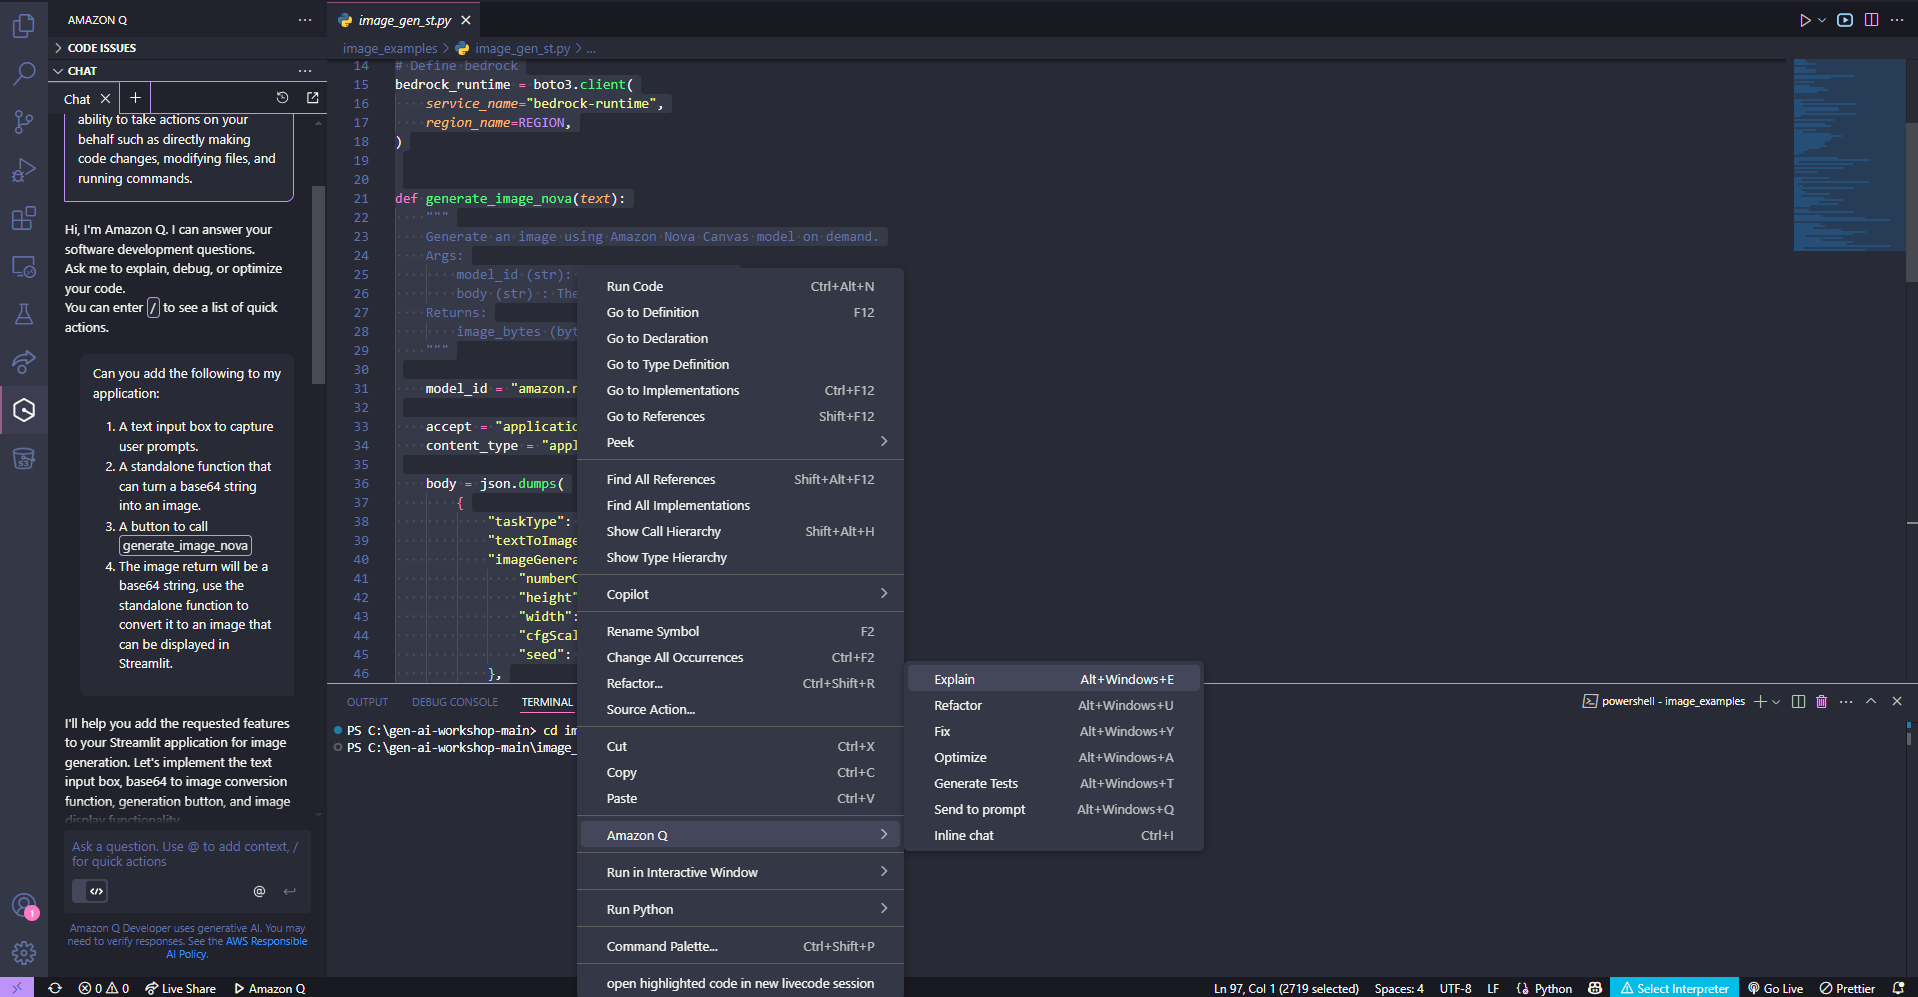Click Go Live in status bar
The height and width of the screenshot is (997, 1918).
[x=1775, y=988]
